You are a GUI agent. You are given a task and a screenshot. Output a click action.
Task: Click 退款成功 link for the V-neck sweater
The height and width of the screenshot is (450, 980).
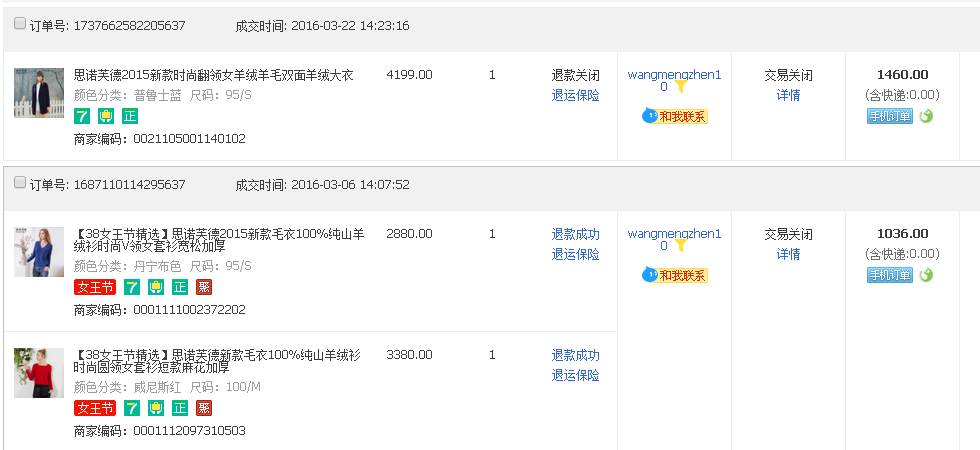tap(575, 234)
